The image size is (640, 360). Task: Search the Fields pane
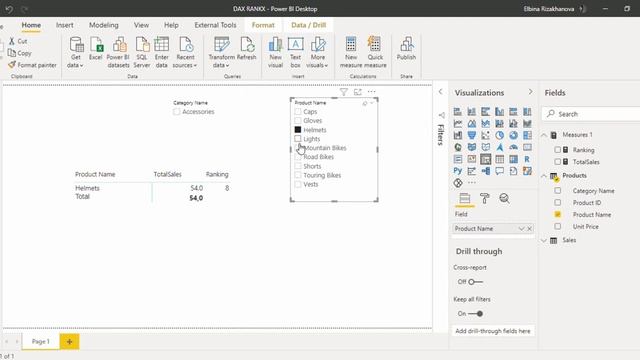592,114
